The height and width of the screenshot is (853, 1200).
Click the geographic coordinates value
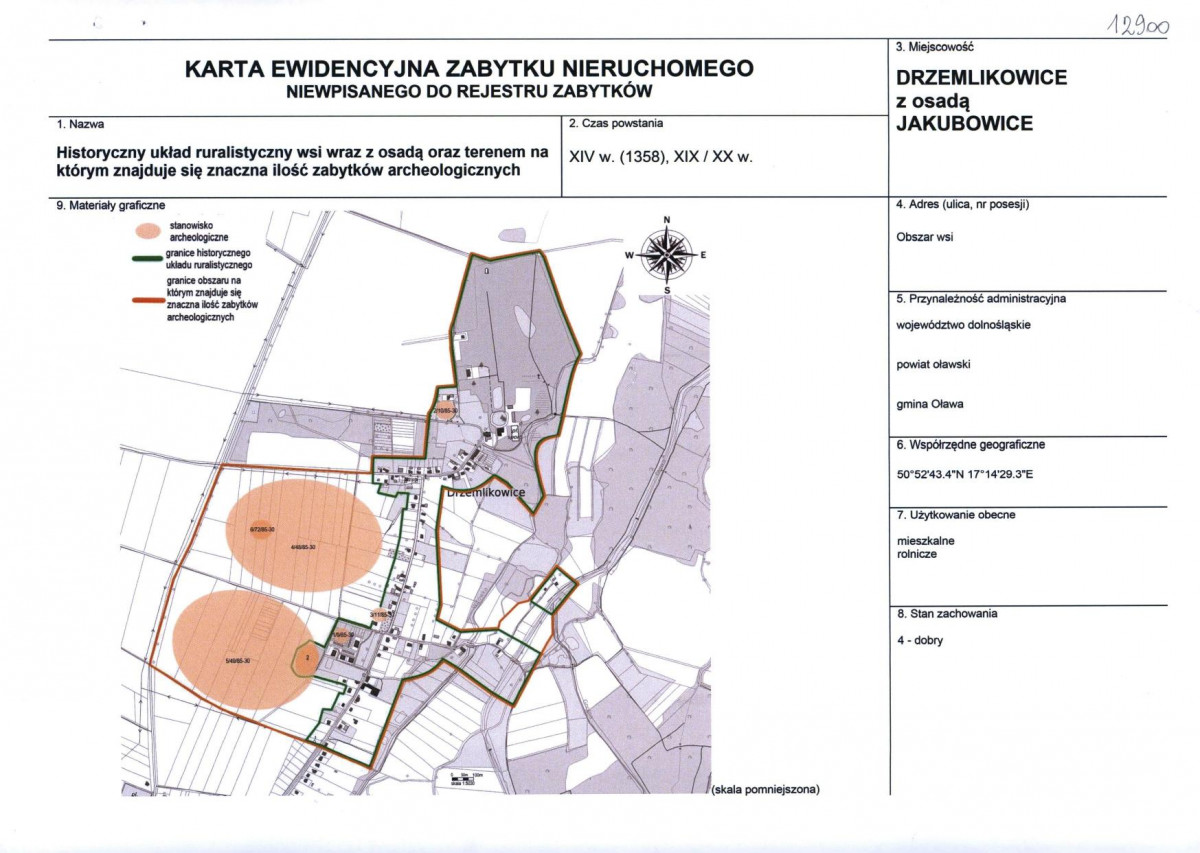coord(965,474)
